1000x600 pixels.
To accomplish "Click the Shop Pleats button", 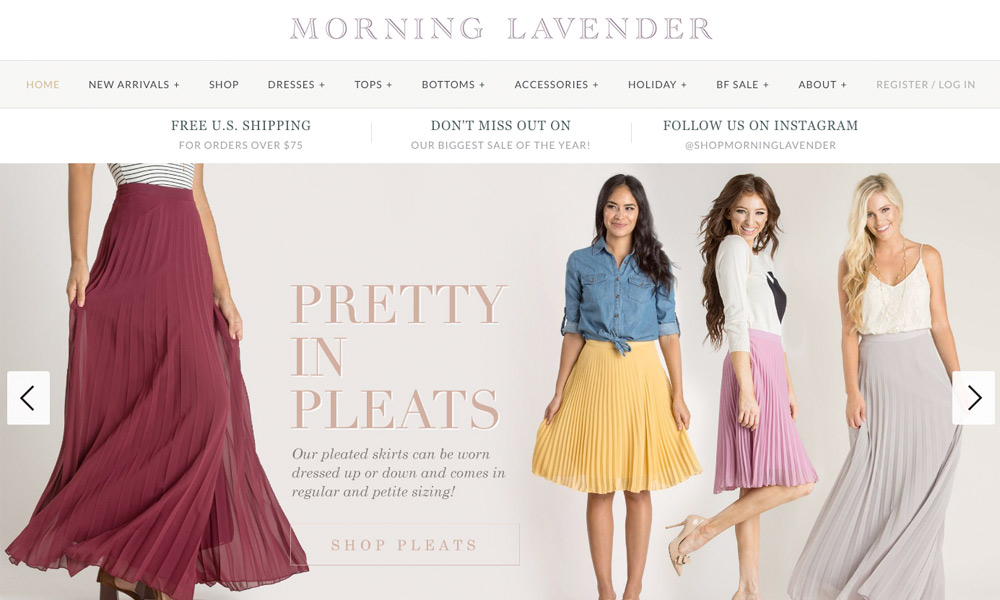I will [405, 545].
